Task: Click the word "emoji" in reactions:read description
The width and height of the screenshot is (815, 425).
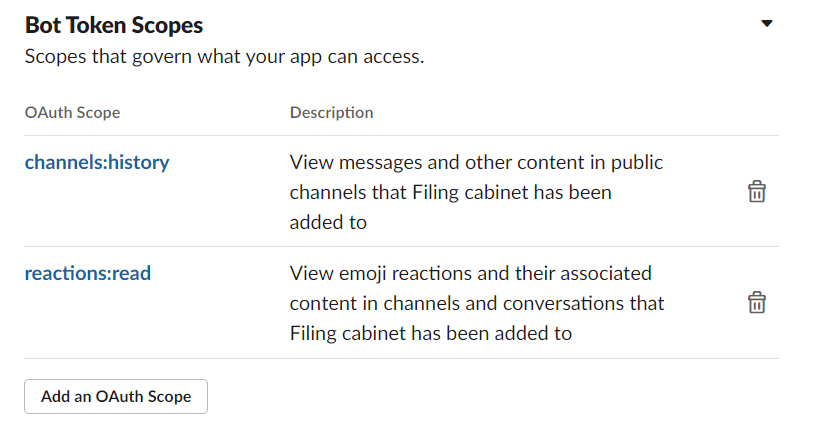Action: coord(362,272)
